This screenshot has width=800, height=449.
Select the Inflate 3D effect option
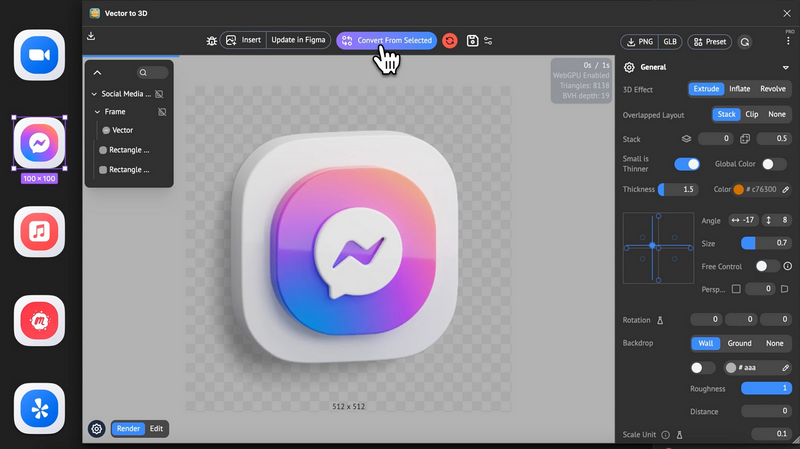tap(739, 89)
